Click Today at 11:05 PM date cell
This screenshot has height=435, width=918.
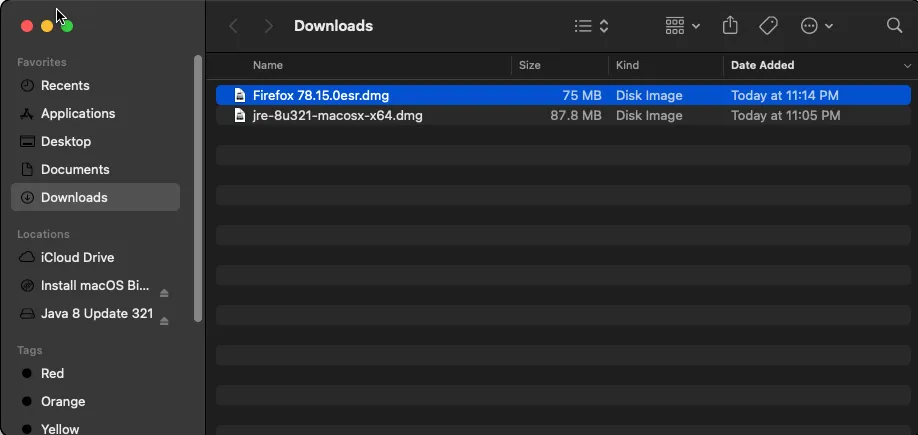(785, 115)
